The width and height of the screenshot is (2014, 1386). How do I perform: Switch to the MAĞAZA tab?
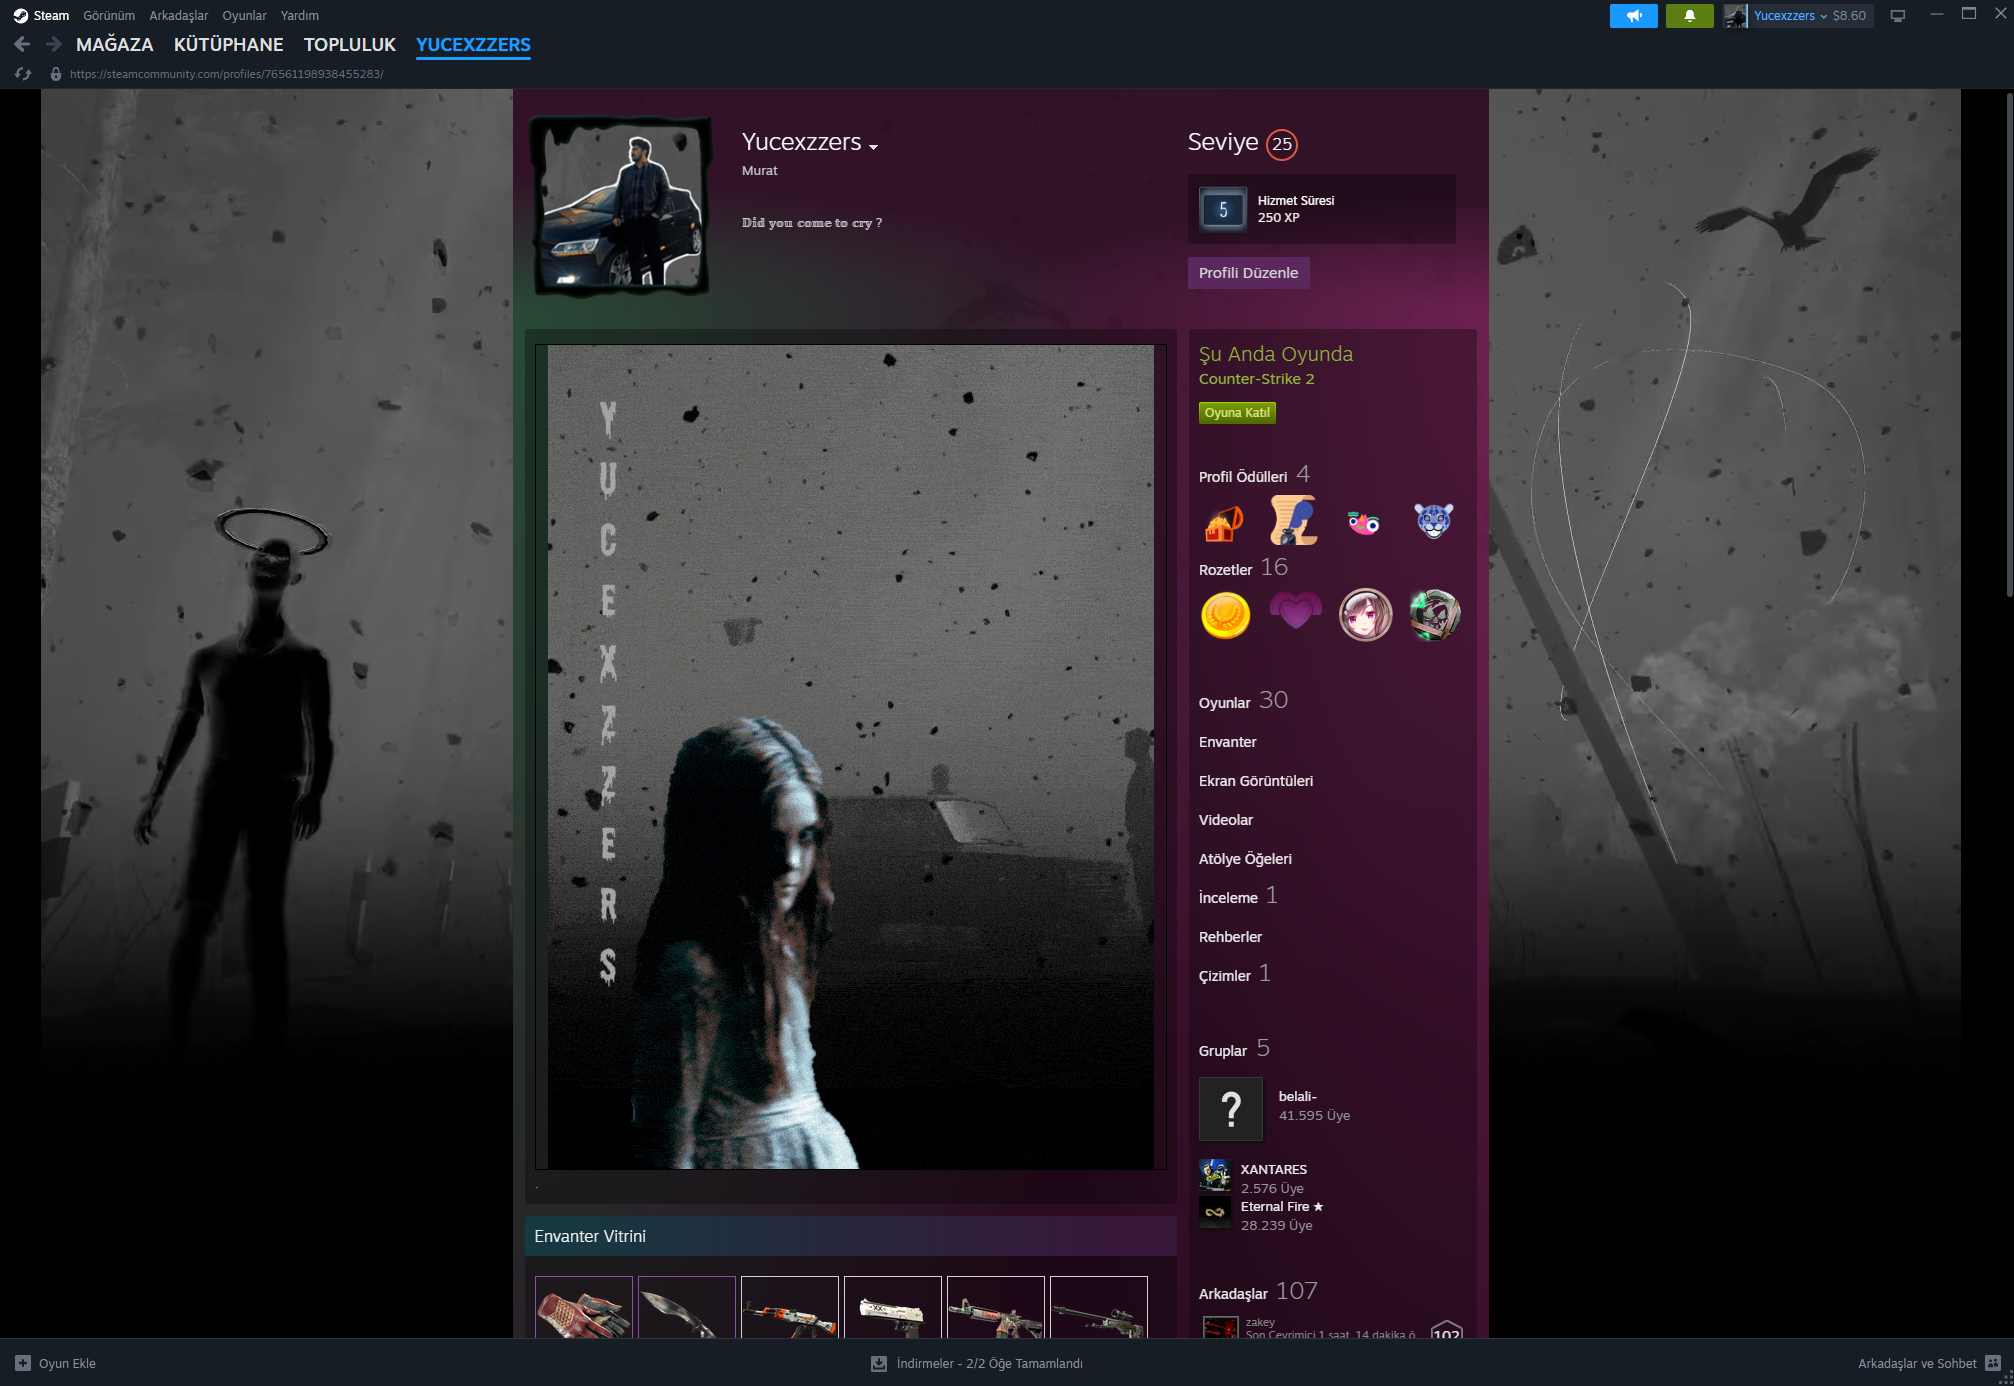coord(115,45)
